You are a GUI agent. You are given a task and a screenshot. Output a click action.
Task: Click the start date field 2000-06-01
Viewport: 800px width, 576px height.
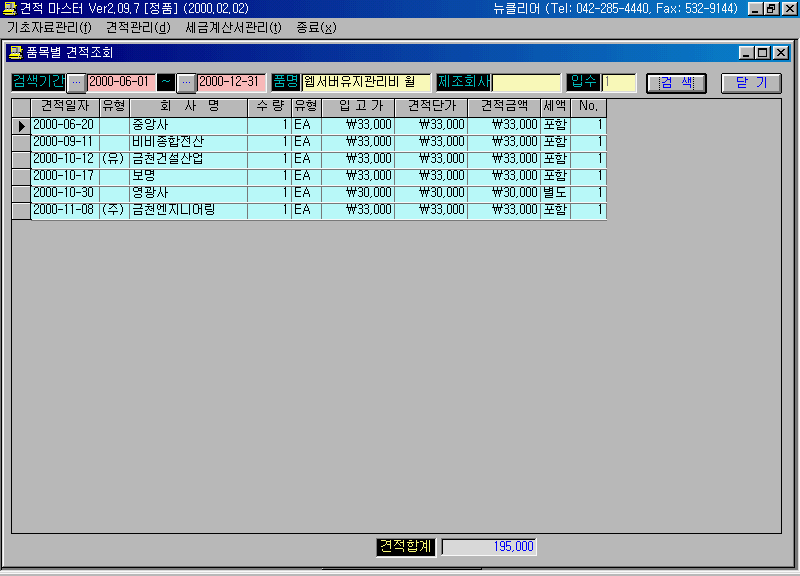120,82
